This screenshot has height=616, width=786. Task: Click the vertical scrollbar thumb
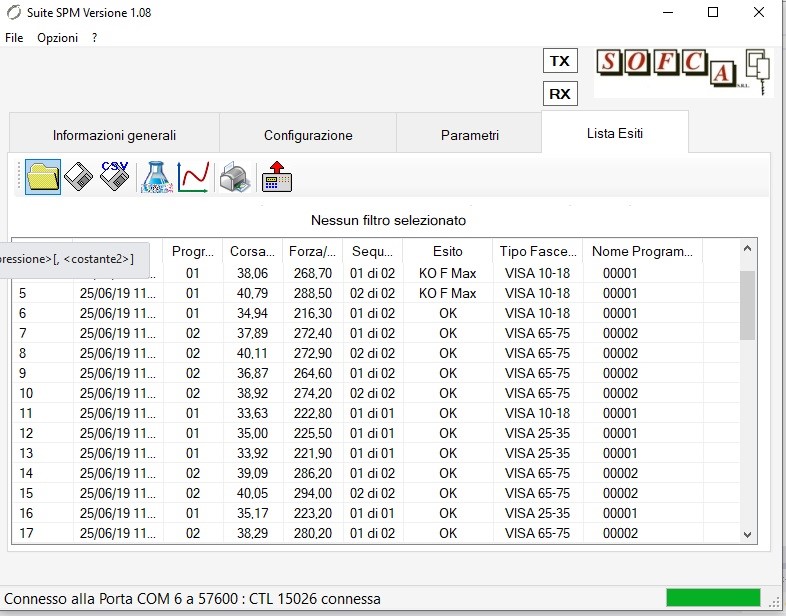(747, 305)
